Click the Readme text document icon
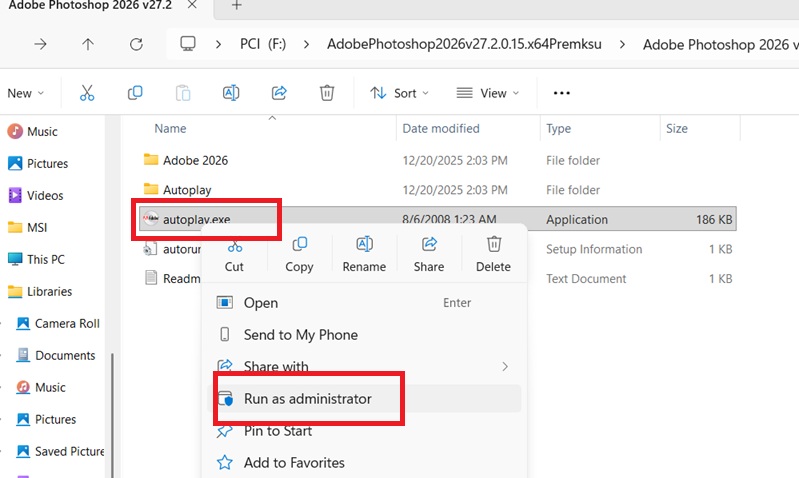 tap(151, 278)
